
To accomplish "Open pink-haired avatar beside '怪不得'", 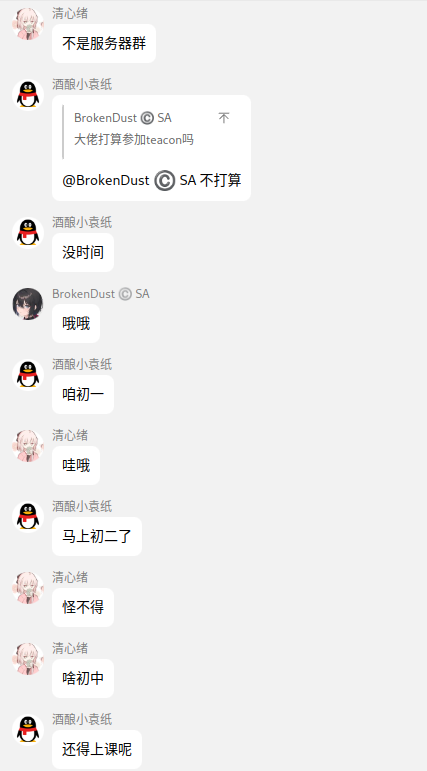I will (x=28, y=588).
